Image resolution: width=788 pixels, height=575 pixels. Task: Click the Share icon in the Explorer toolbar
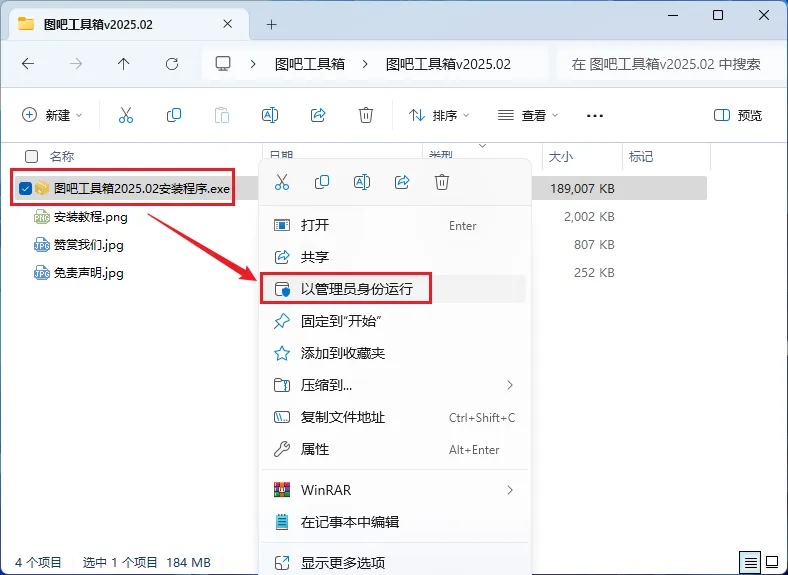click(x=318, y=115)
